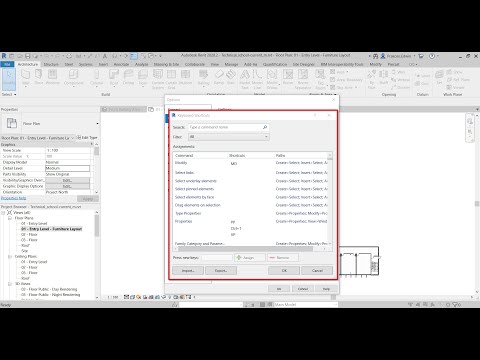
Task: Select the Site view in Project Browser
Action: pyautogui.click(x=25, y=251)
